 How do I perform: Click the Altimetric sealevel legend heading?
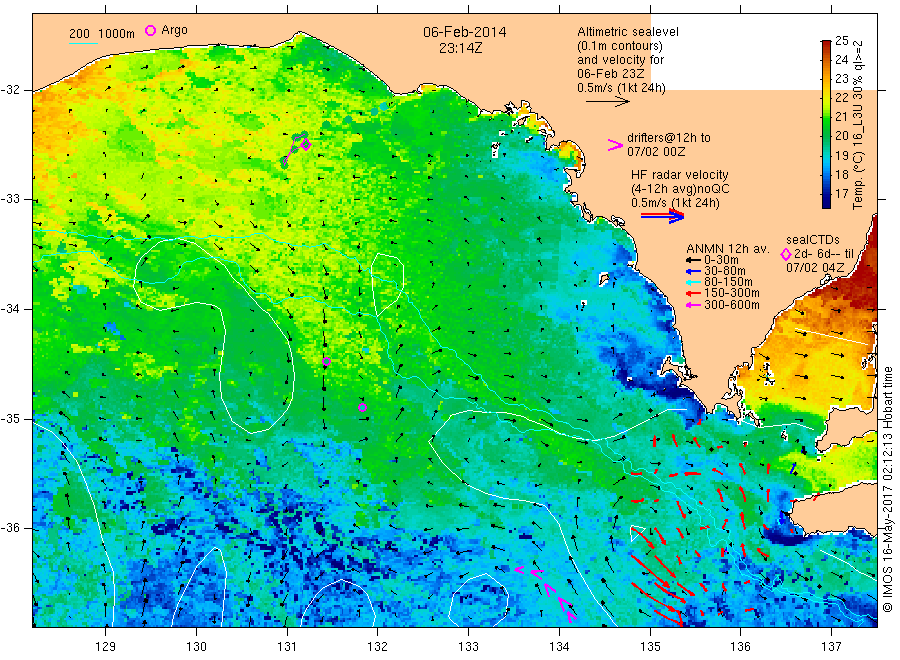coord(628,32)
